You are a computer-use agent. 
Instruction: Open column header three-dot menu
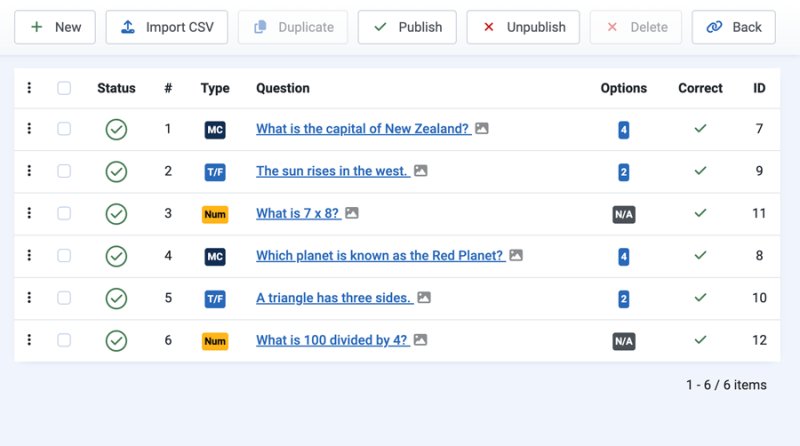pyautogui.click(x=29, y=88)
